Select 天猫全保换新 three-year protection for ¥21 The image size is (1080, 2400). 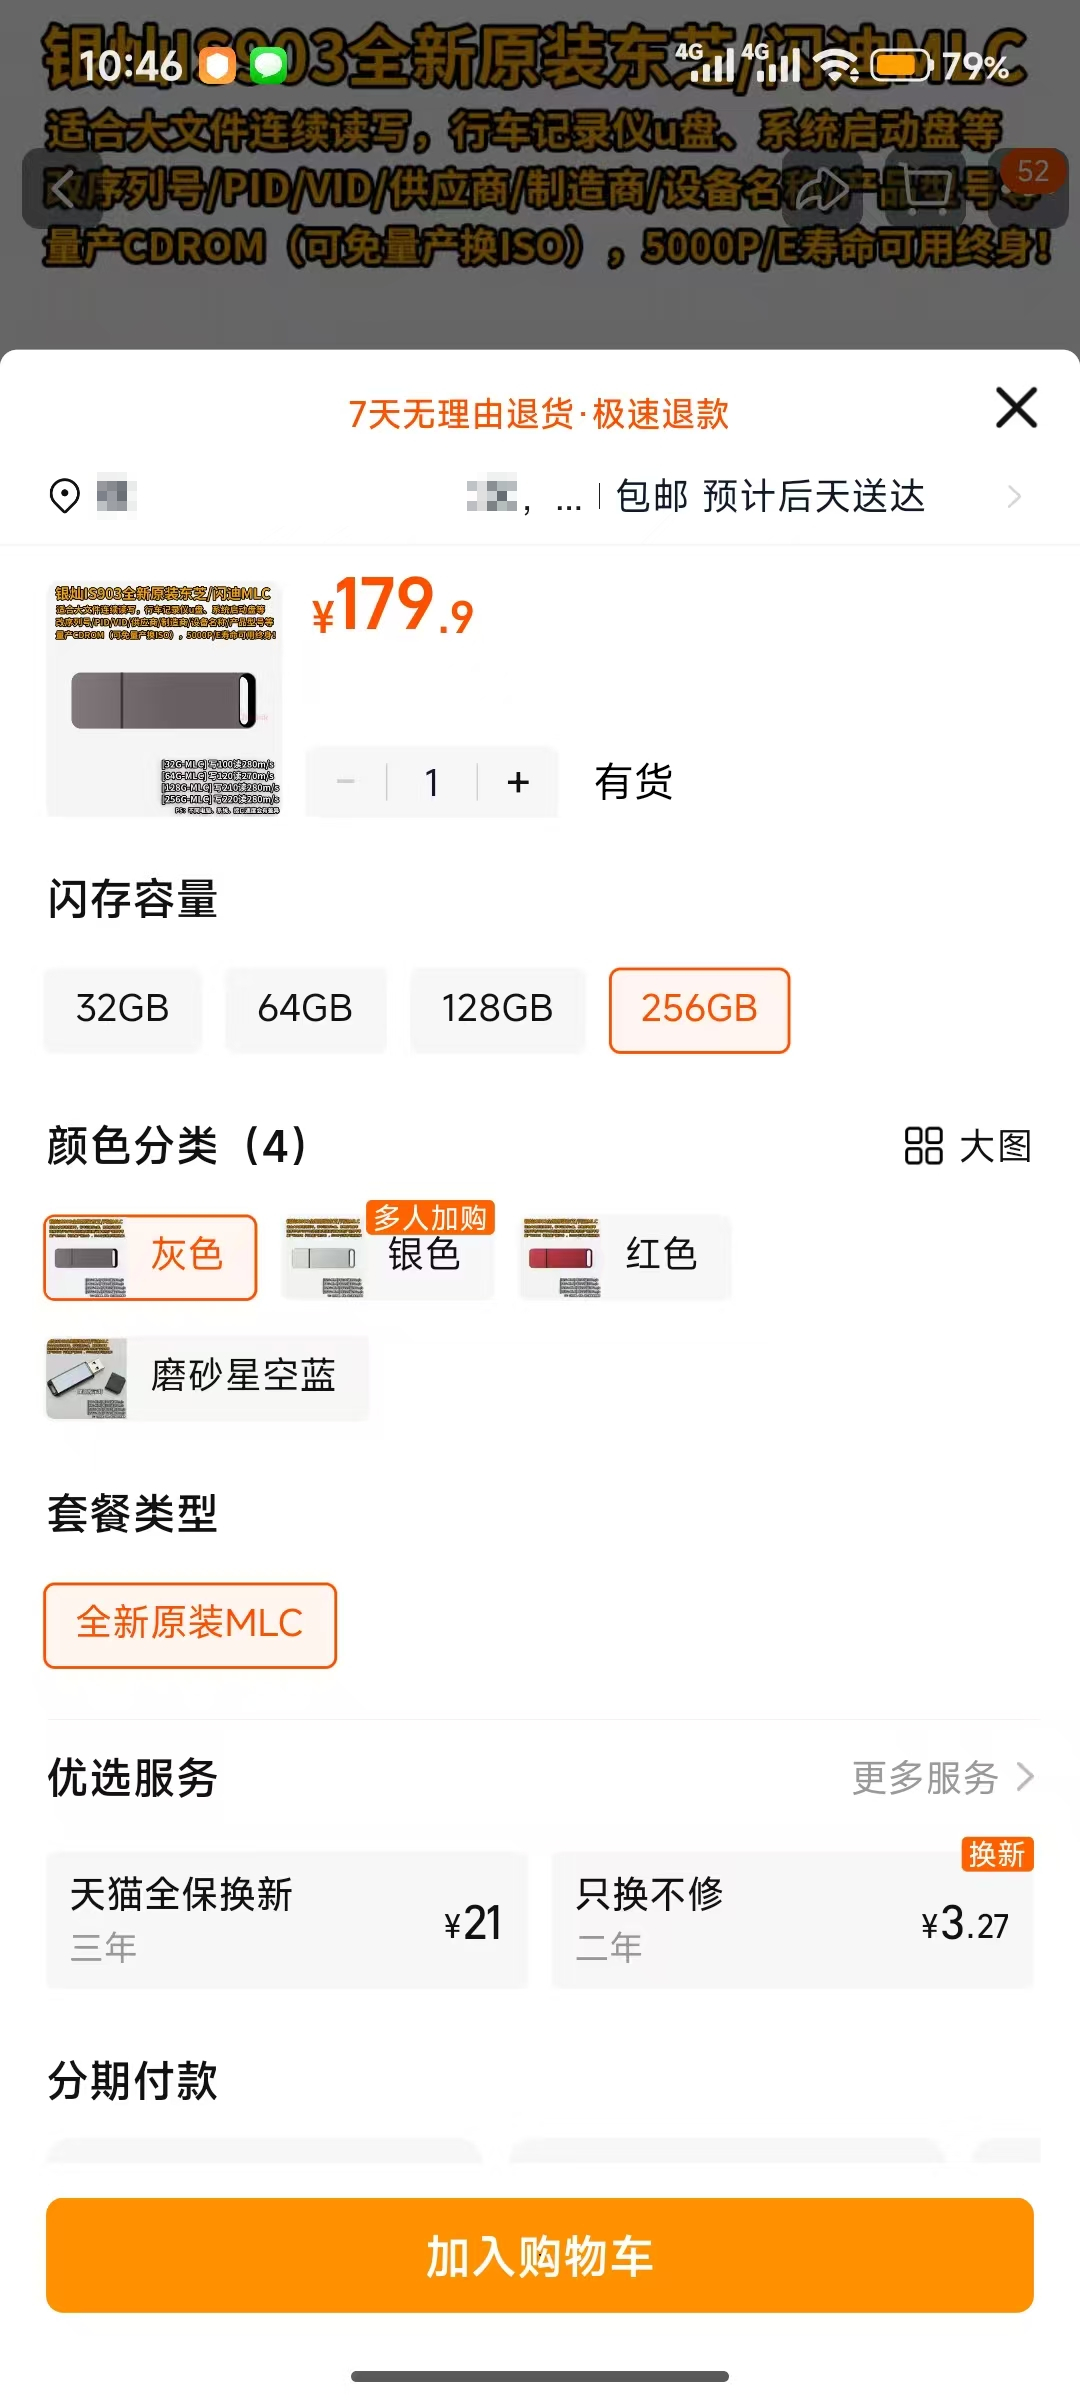[286, 1920]
